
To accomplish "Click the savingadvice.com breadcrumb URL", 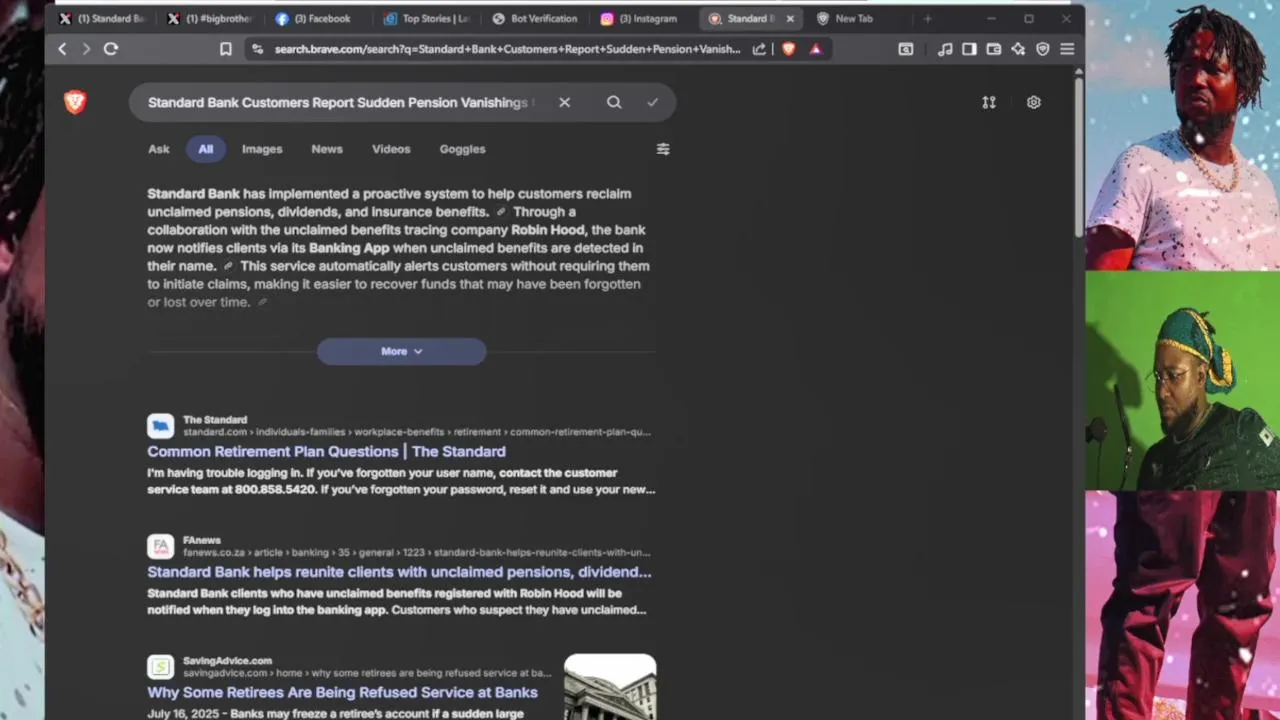I will point(367,673).
